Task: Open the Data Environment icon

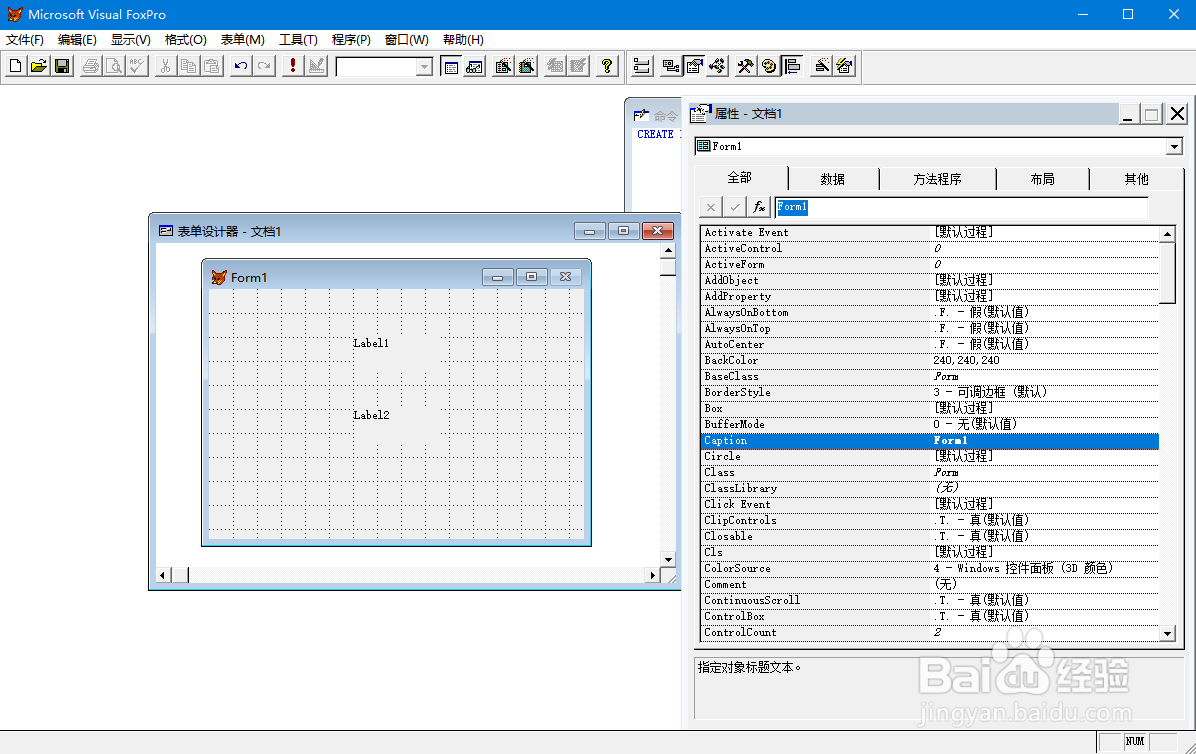Action: 671,66
